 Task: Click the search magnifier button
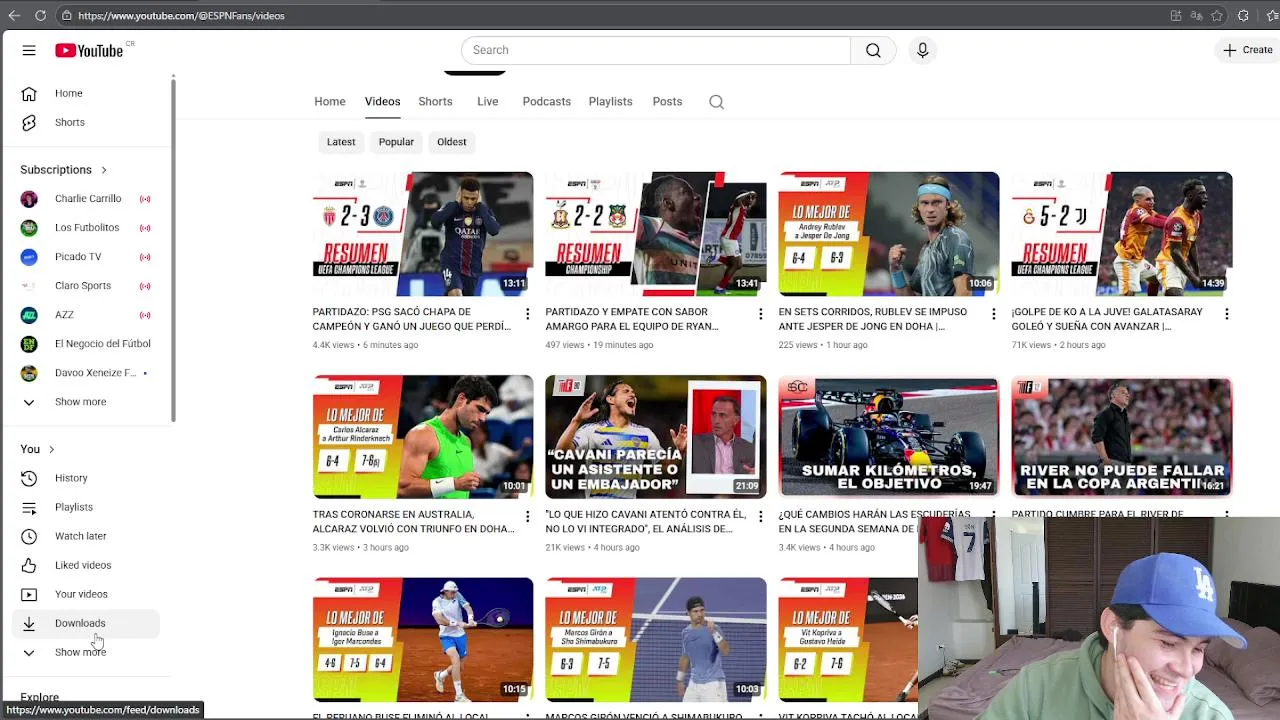[873, 50]
